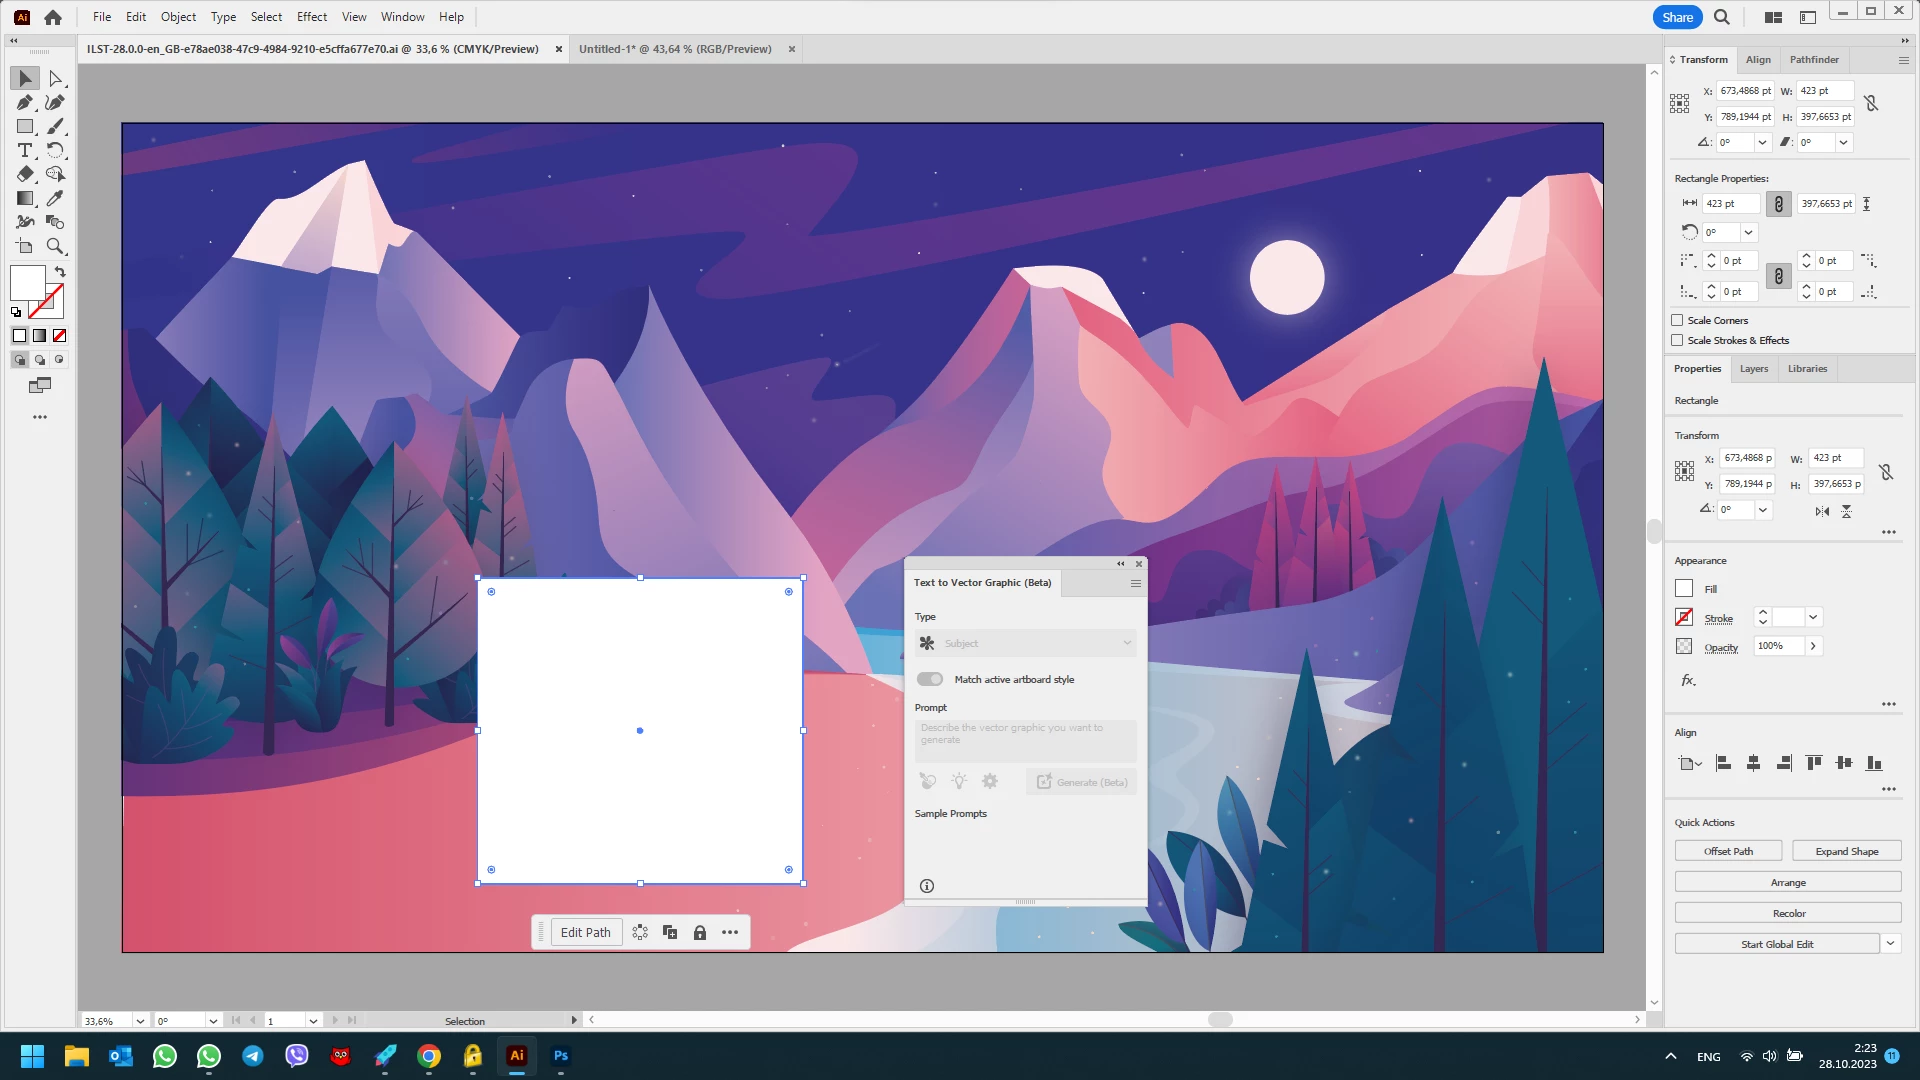
Task: Click the Gradient tool
Action: (25, 198)
